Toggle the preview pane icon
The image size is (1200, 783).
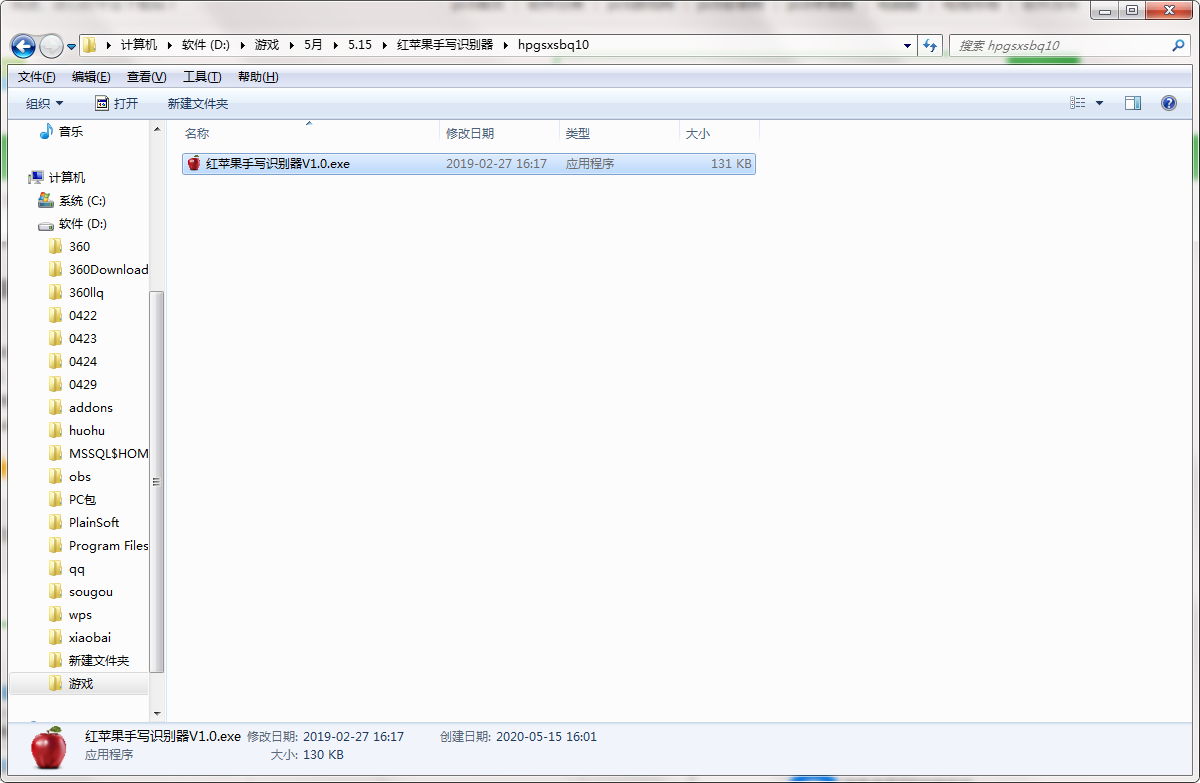tap(1133, 103)
